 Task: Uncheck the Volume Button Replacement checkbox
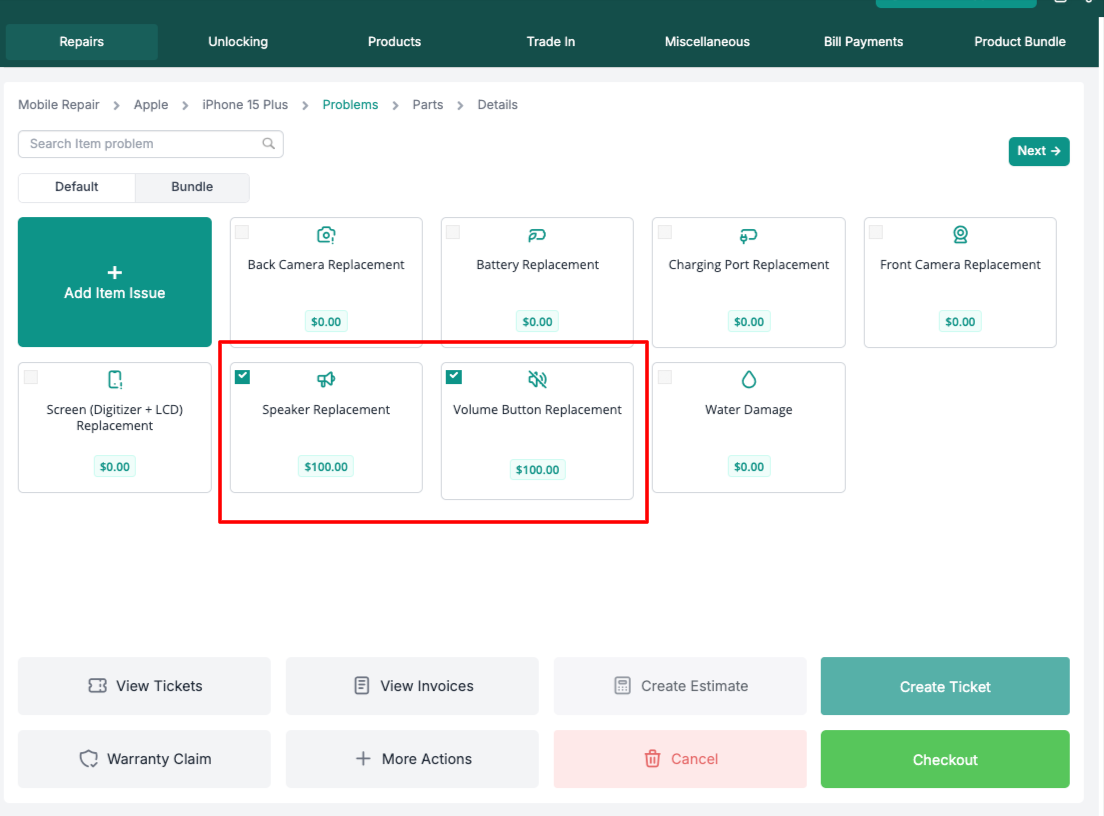[x=454, y=377]
